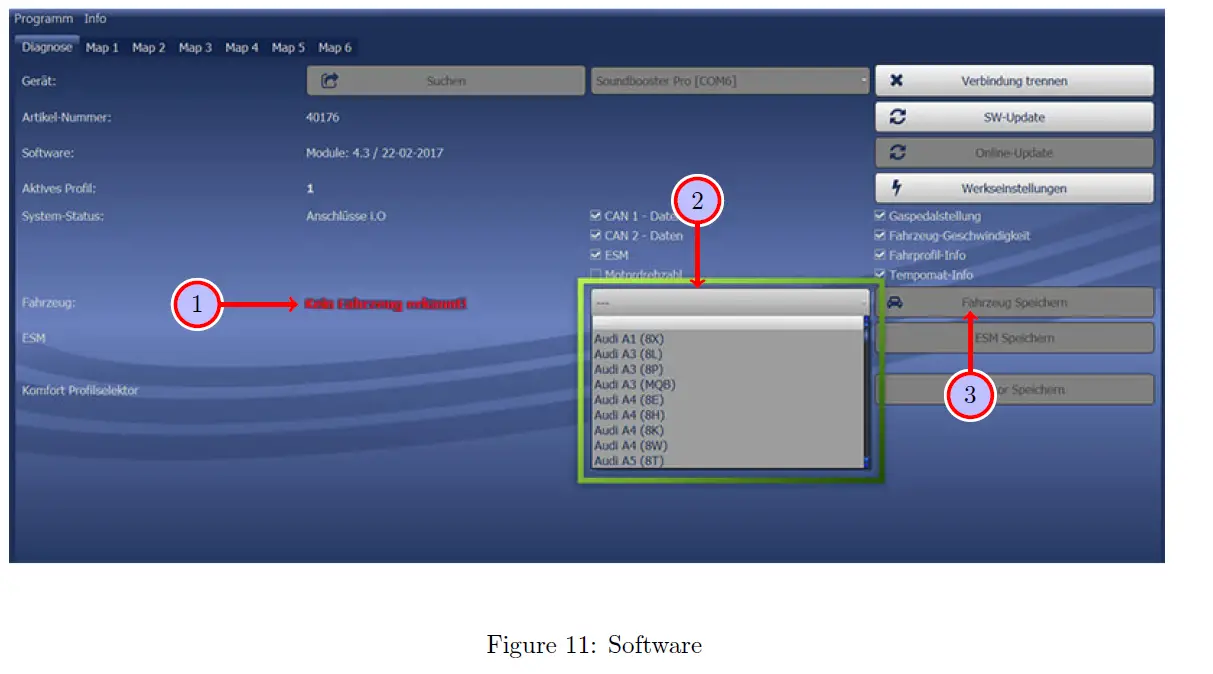Click the Anschlüsse i.O status text
This screenshot has width=1213, height=674.
point(346,216)
